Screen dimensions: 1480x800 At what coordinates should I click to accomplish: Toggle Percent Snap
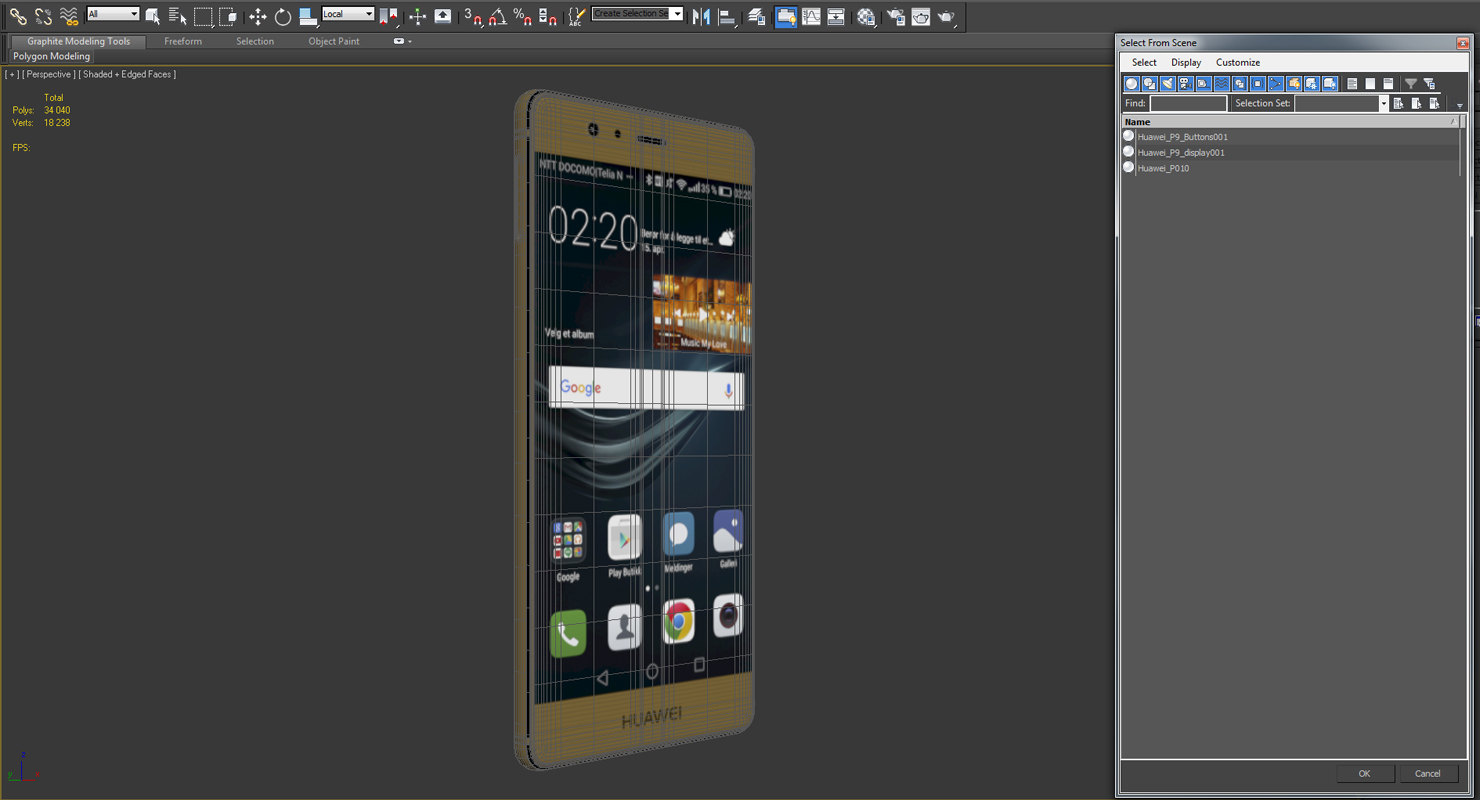[x=523, y=16]
